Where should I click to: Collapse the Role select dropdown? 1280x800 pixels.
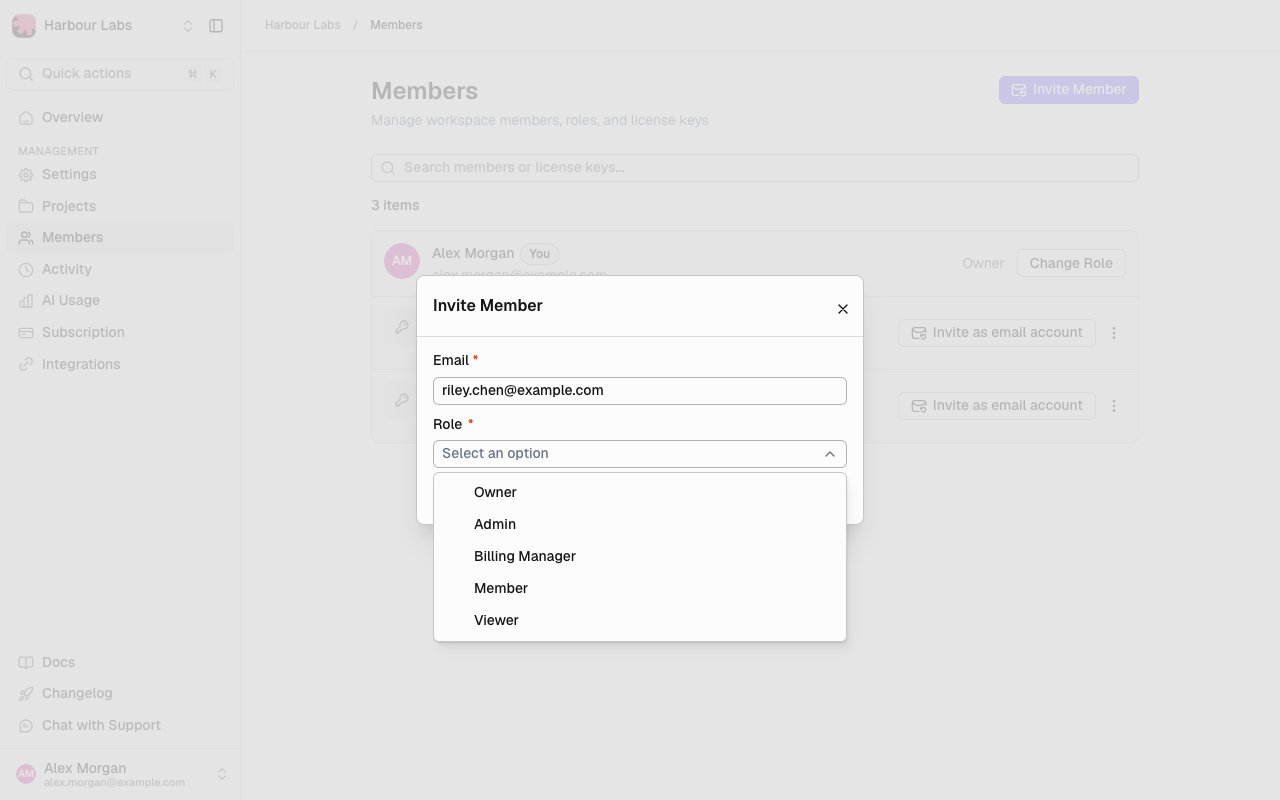(x=640, y=454)
